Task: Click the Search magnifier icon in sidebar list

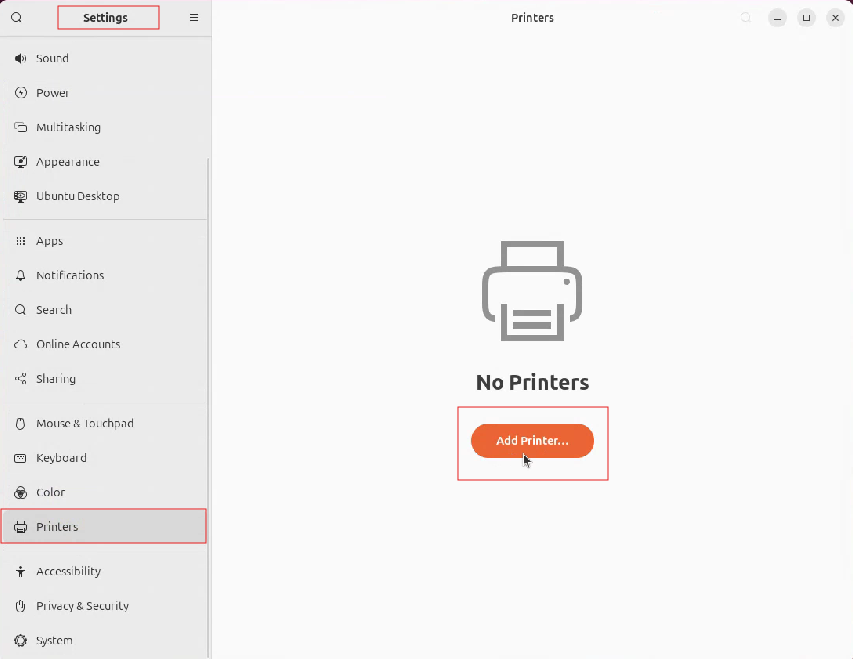Action: point(20,310)
